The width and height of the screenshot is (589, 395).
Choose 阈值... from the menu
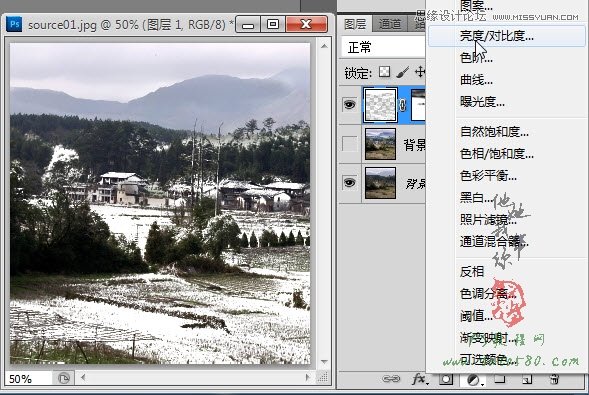pyautogui.click(x=476, y=315)
